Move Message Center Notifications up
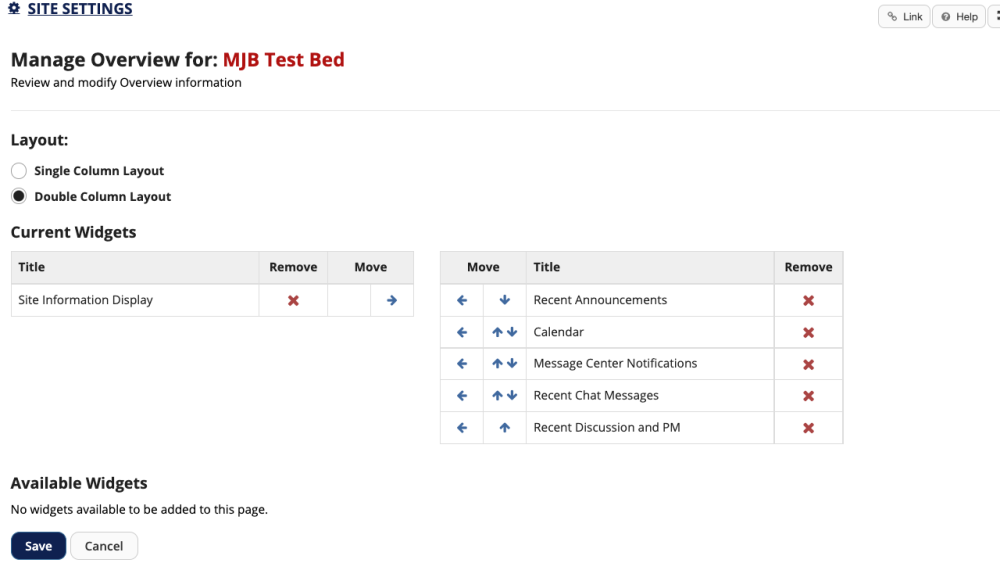 pyautogui.click(x=497, y=363)
